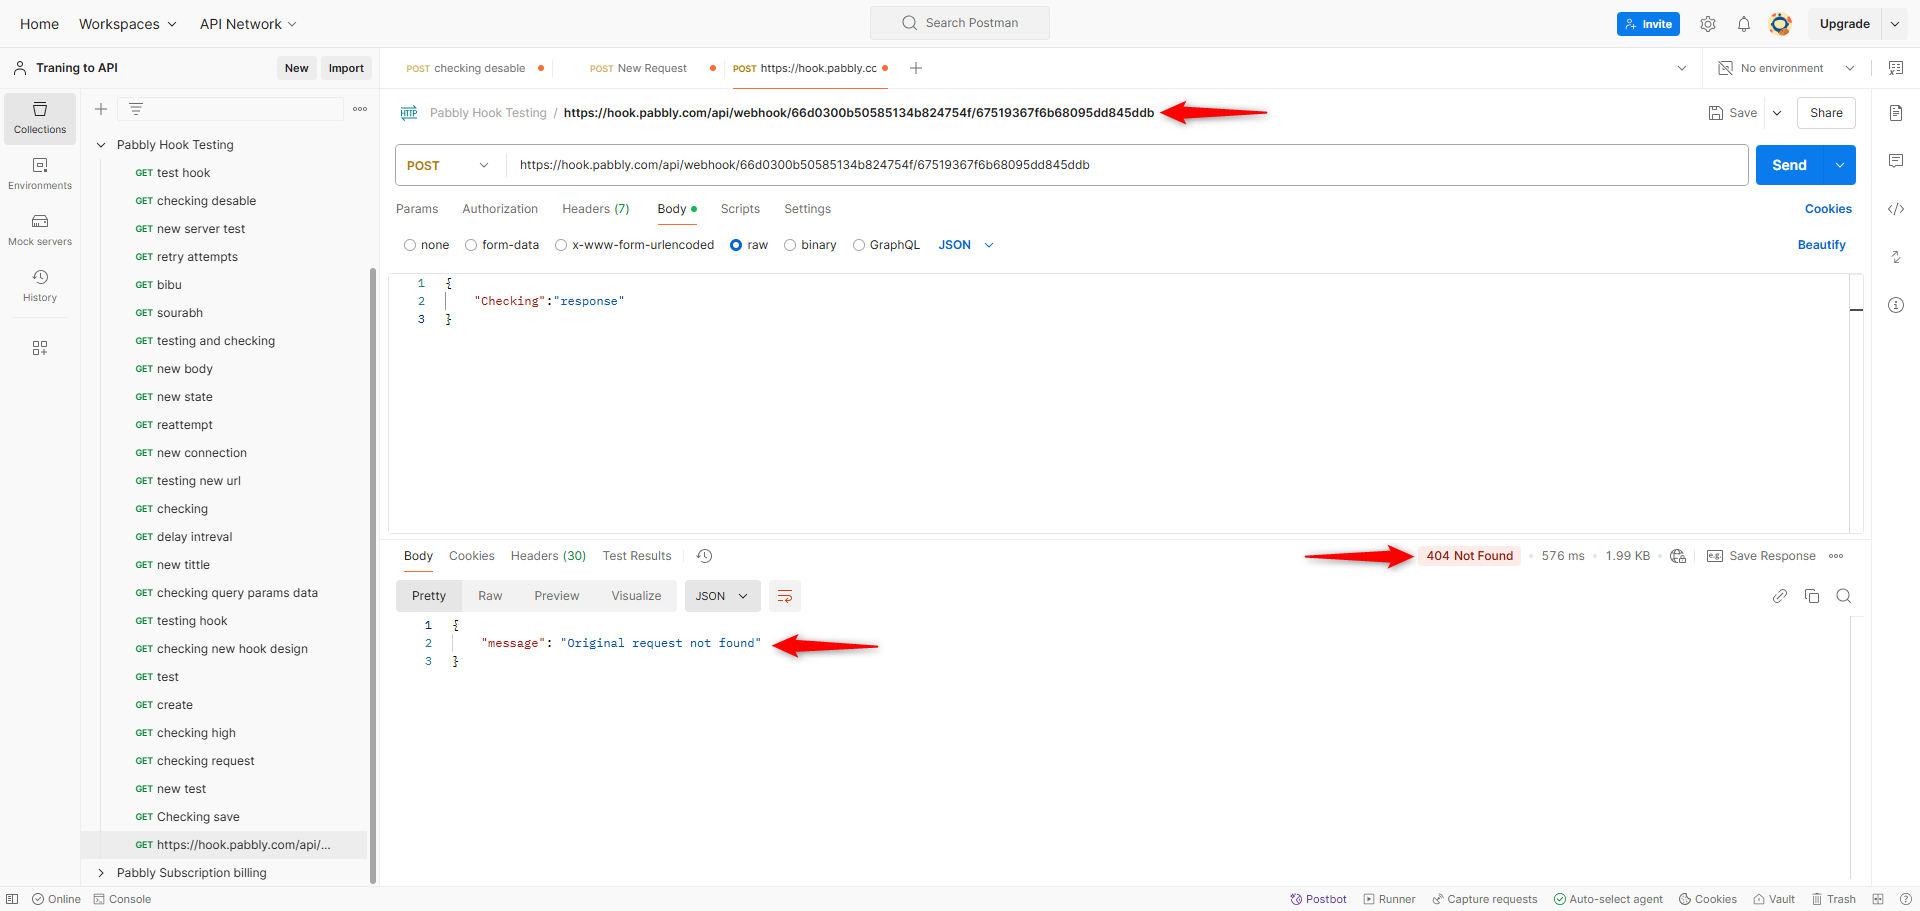1920x911 pixels.
Task: Click the Search Postman box
Action: click(x=960, y=23)
